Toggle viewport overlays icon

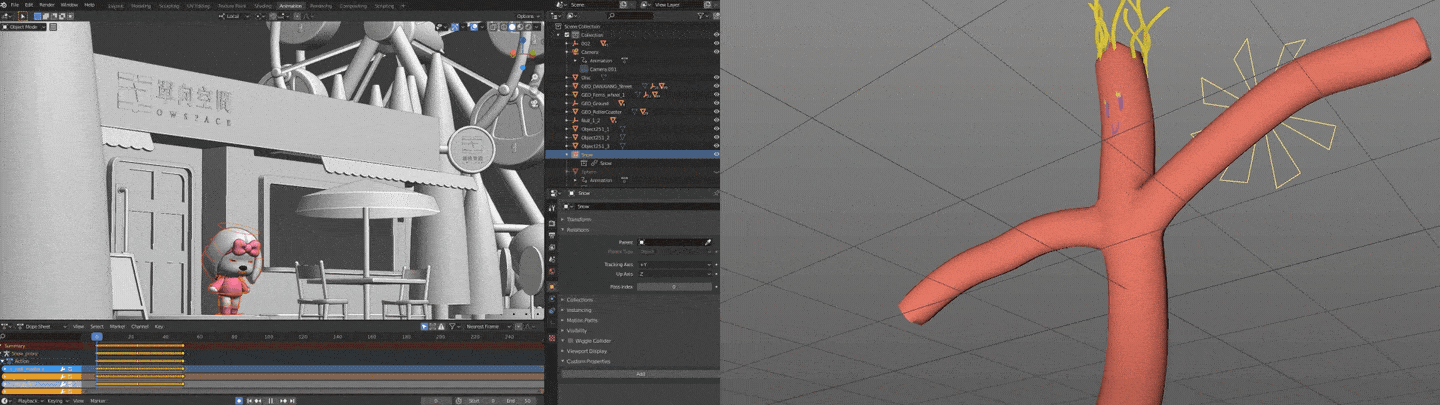click(x=474, y=26)
